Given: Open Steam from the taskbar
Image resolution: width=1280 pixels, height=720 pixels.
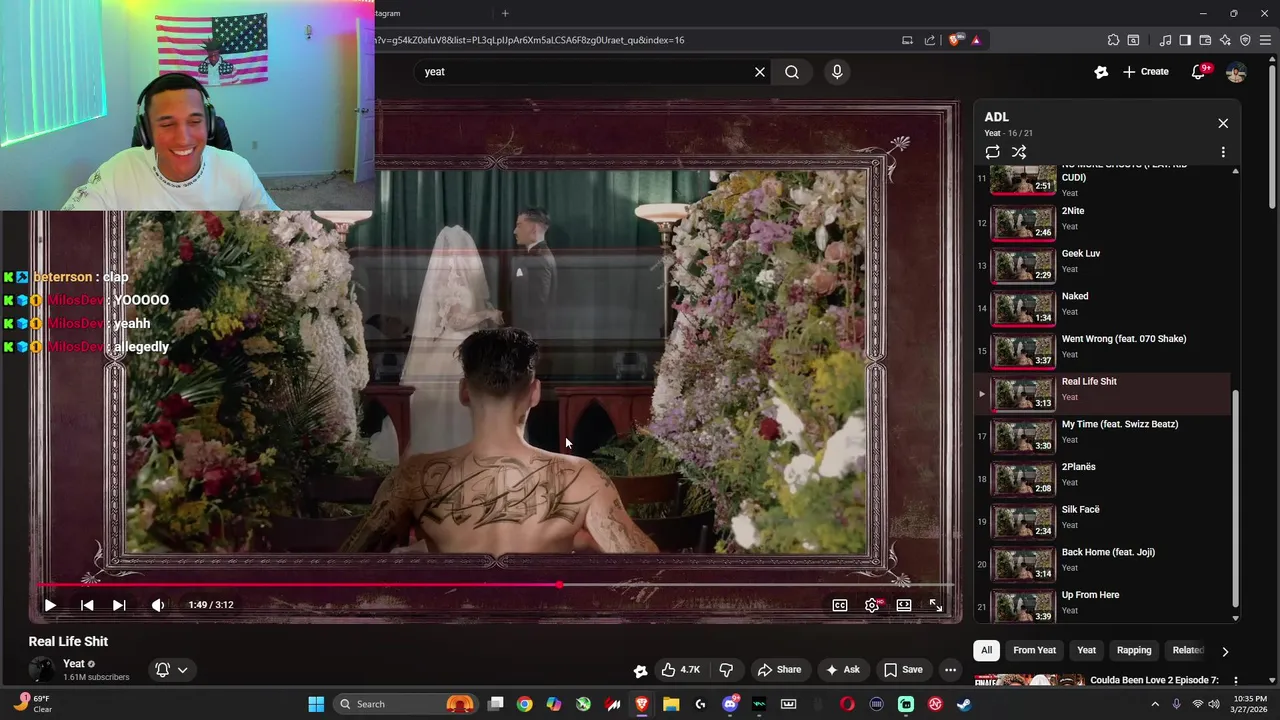Looking at the screenshot, I should (964, 704).
